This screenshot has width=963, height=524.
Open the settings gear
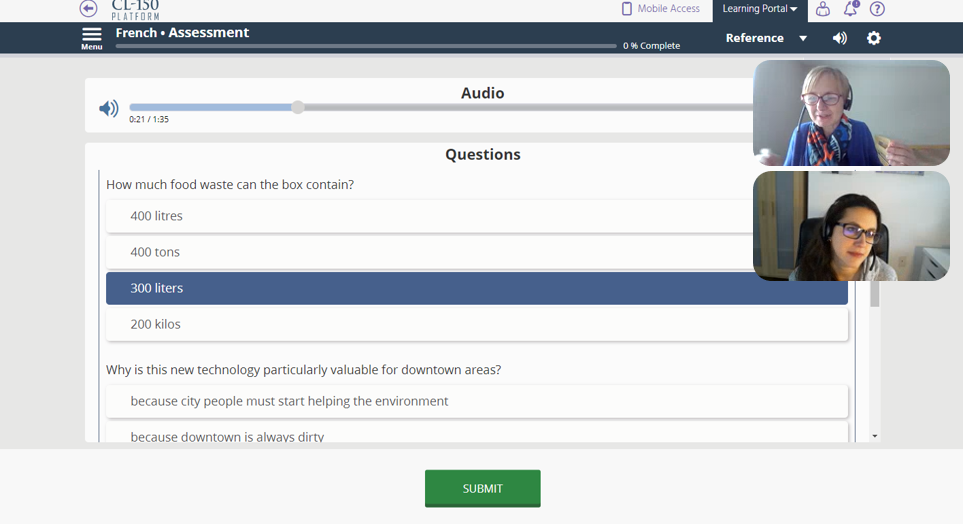click(874, 38)
